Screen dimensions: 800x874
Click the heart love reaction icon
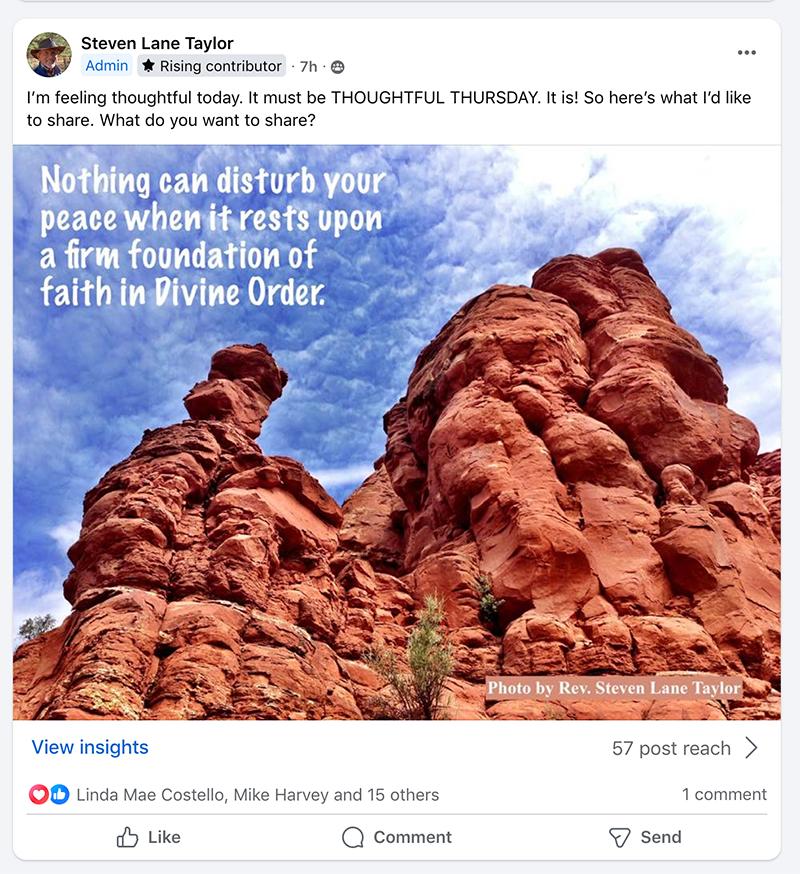[x=38, y=794]
